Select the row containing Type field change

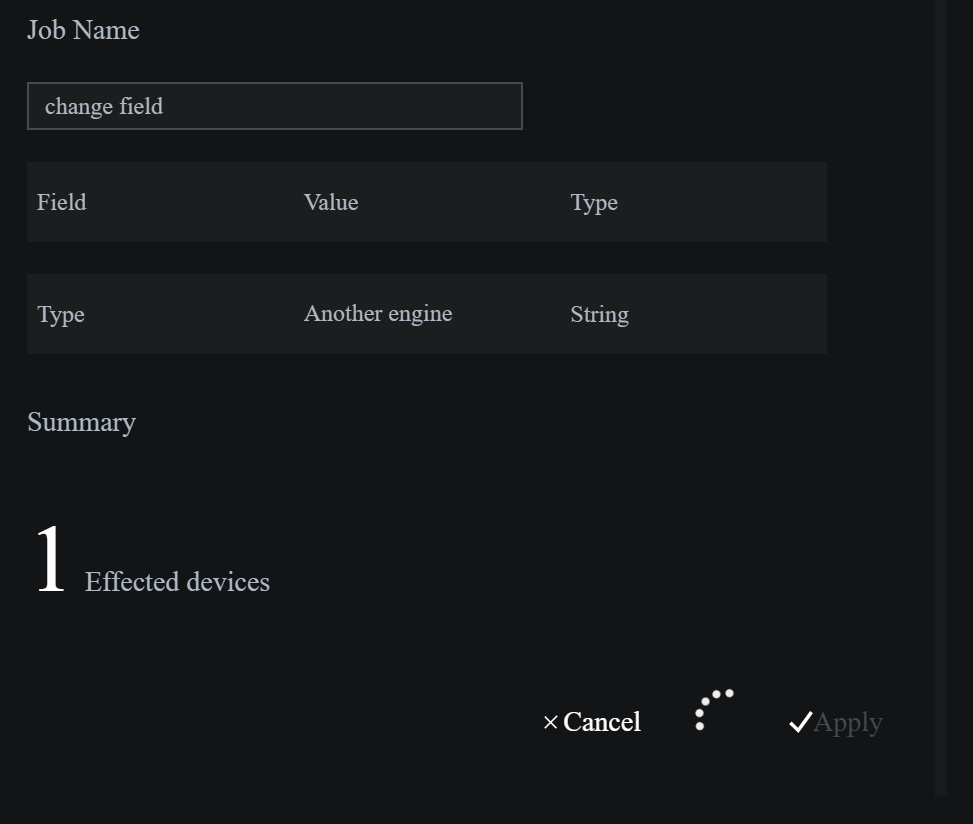pos(427,314)
